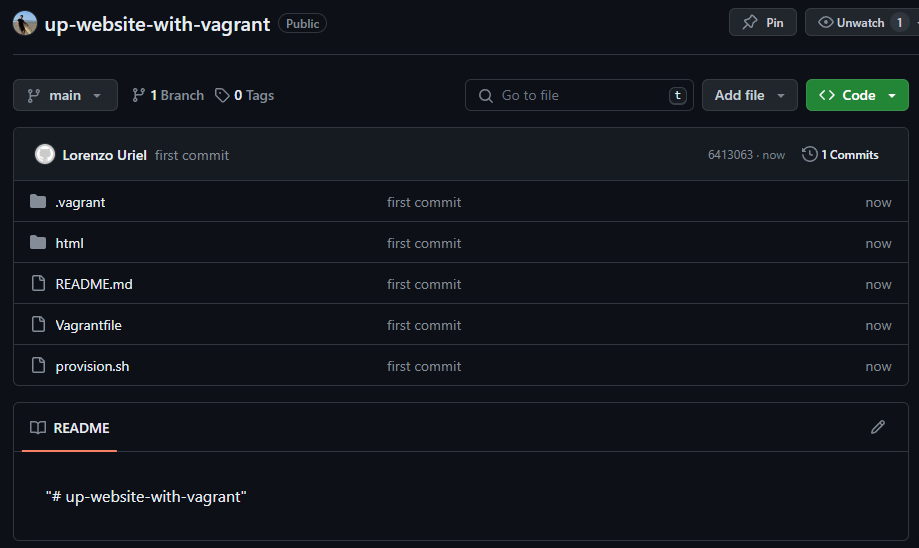Expand the Add file dropdown
The image size is (919, 548).
749,95
